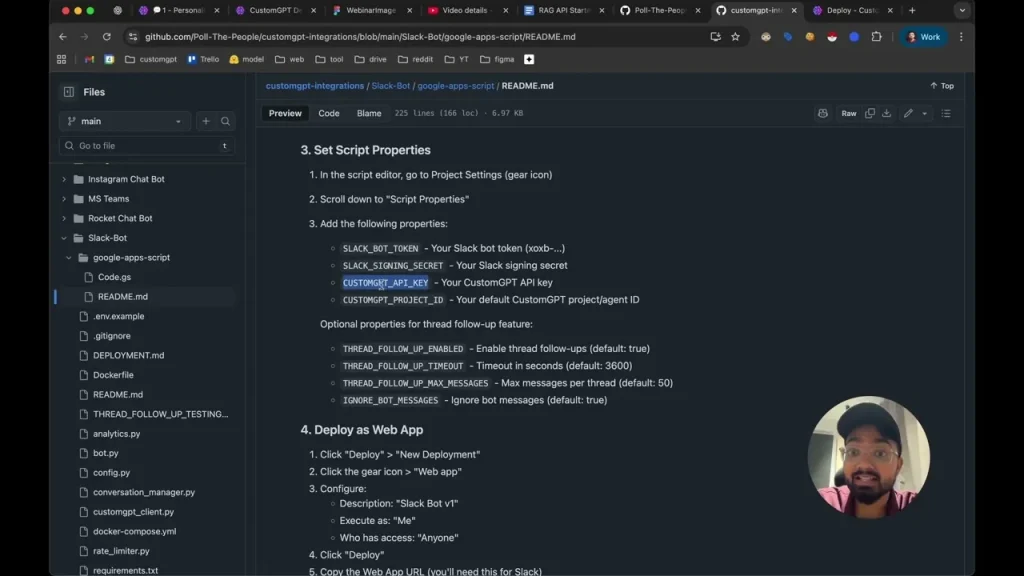Collapse the Files side panel icon
The height and width of the screenshot is (576, 1024).
[69, 92]
